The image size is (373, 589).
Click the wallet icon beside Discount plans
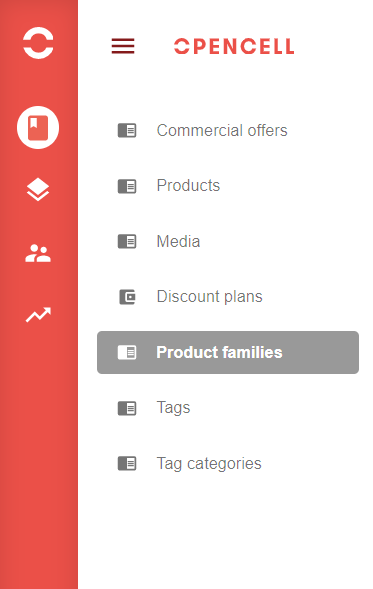pos(127,297)
